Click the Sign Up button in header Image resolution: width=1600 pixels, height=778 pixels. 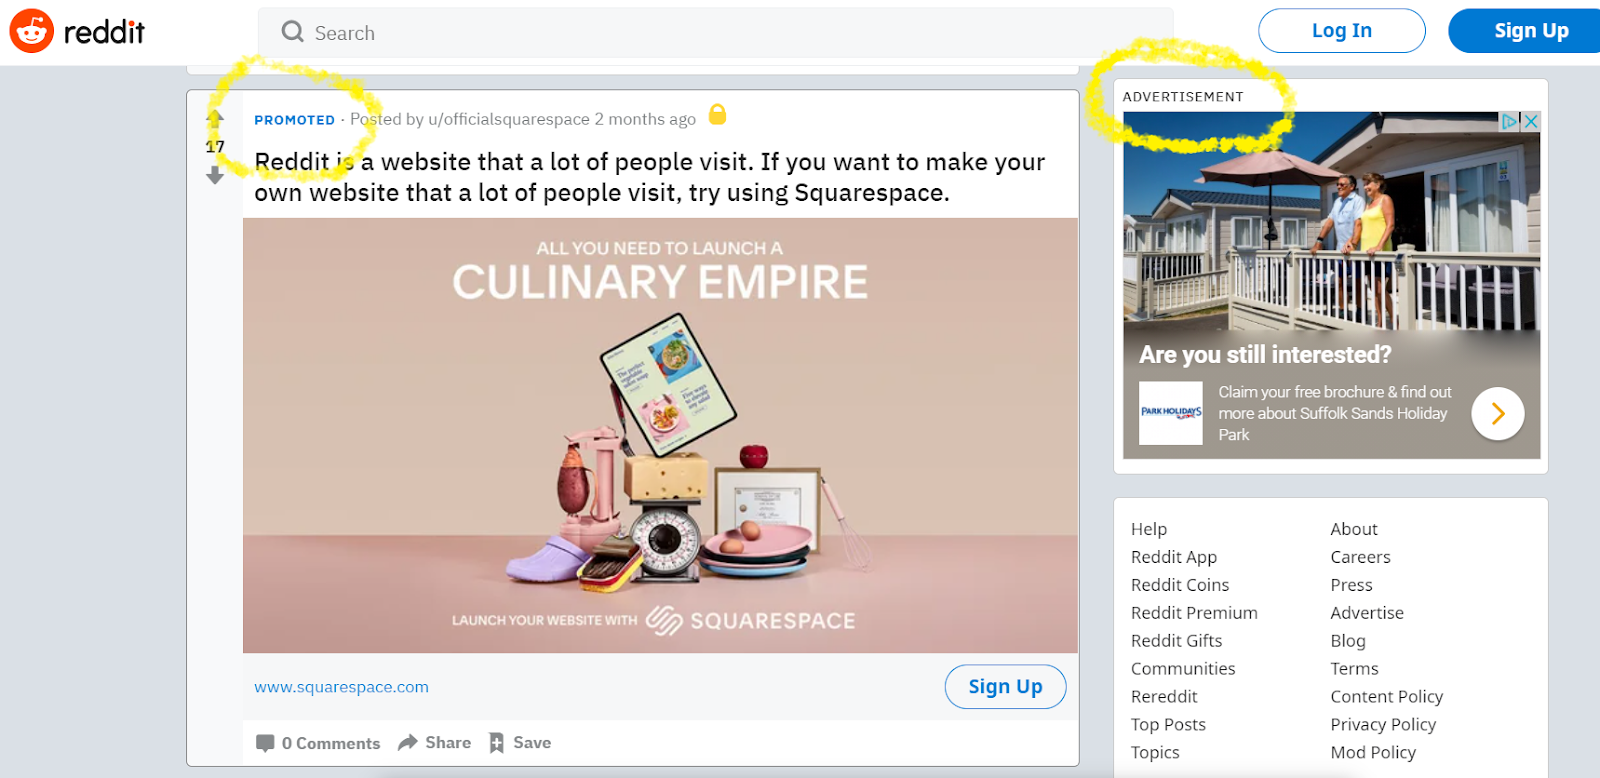[x=1526, y=31]
